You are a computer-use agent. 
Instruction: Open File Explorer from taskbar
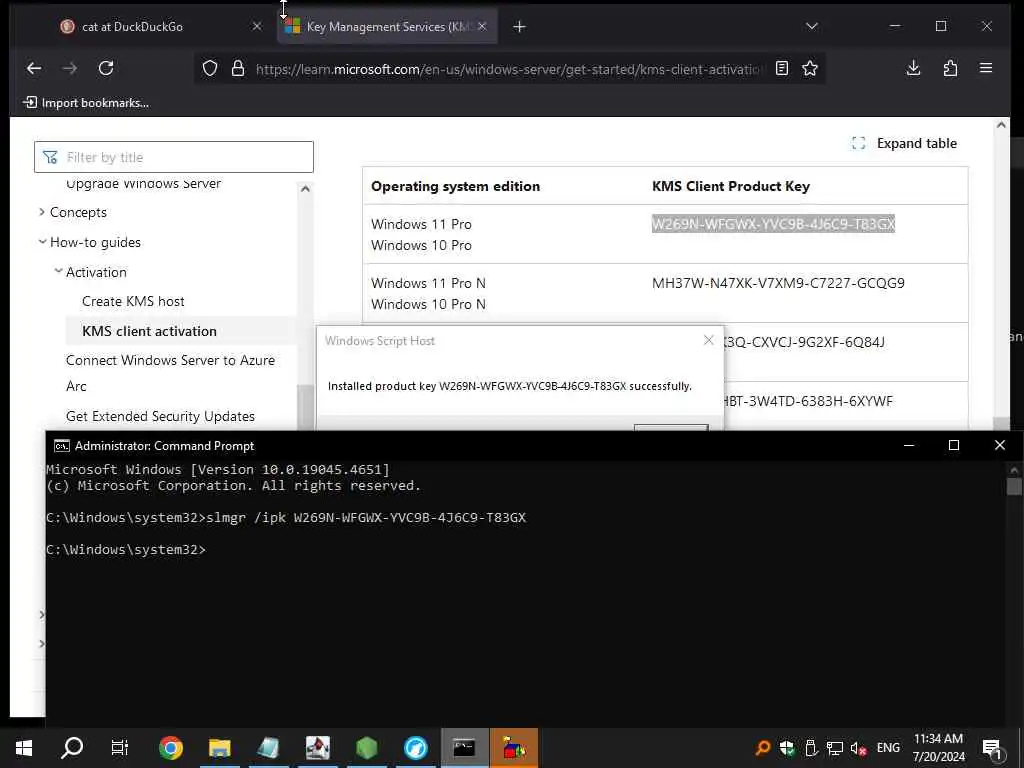[219, 748]
